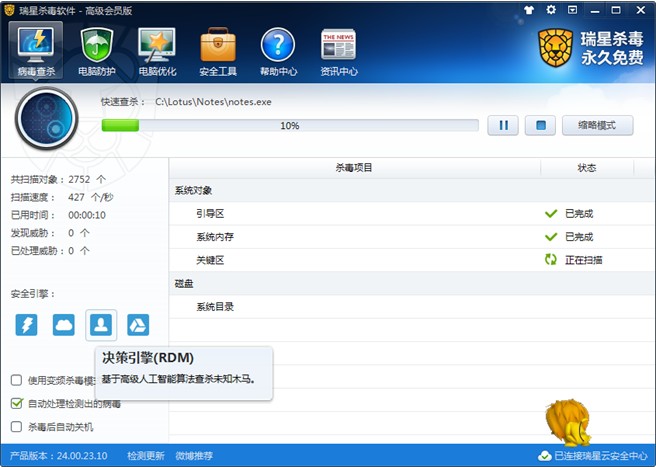Viewport: 656px width, 467px height.
Task: Click the 决策引擎 RDM person engine icon
Action: coord(101,324)
